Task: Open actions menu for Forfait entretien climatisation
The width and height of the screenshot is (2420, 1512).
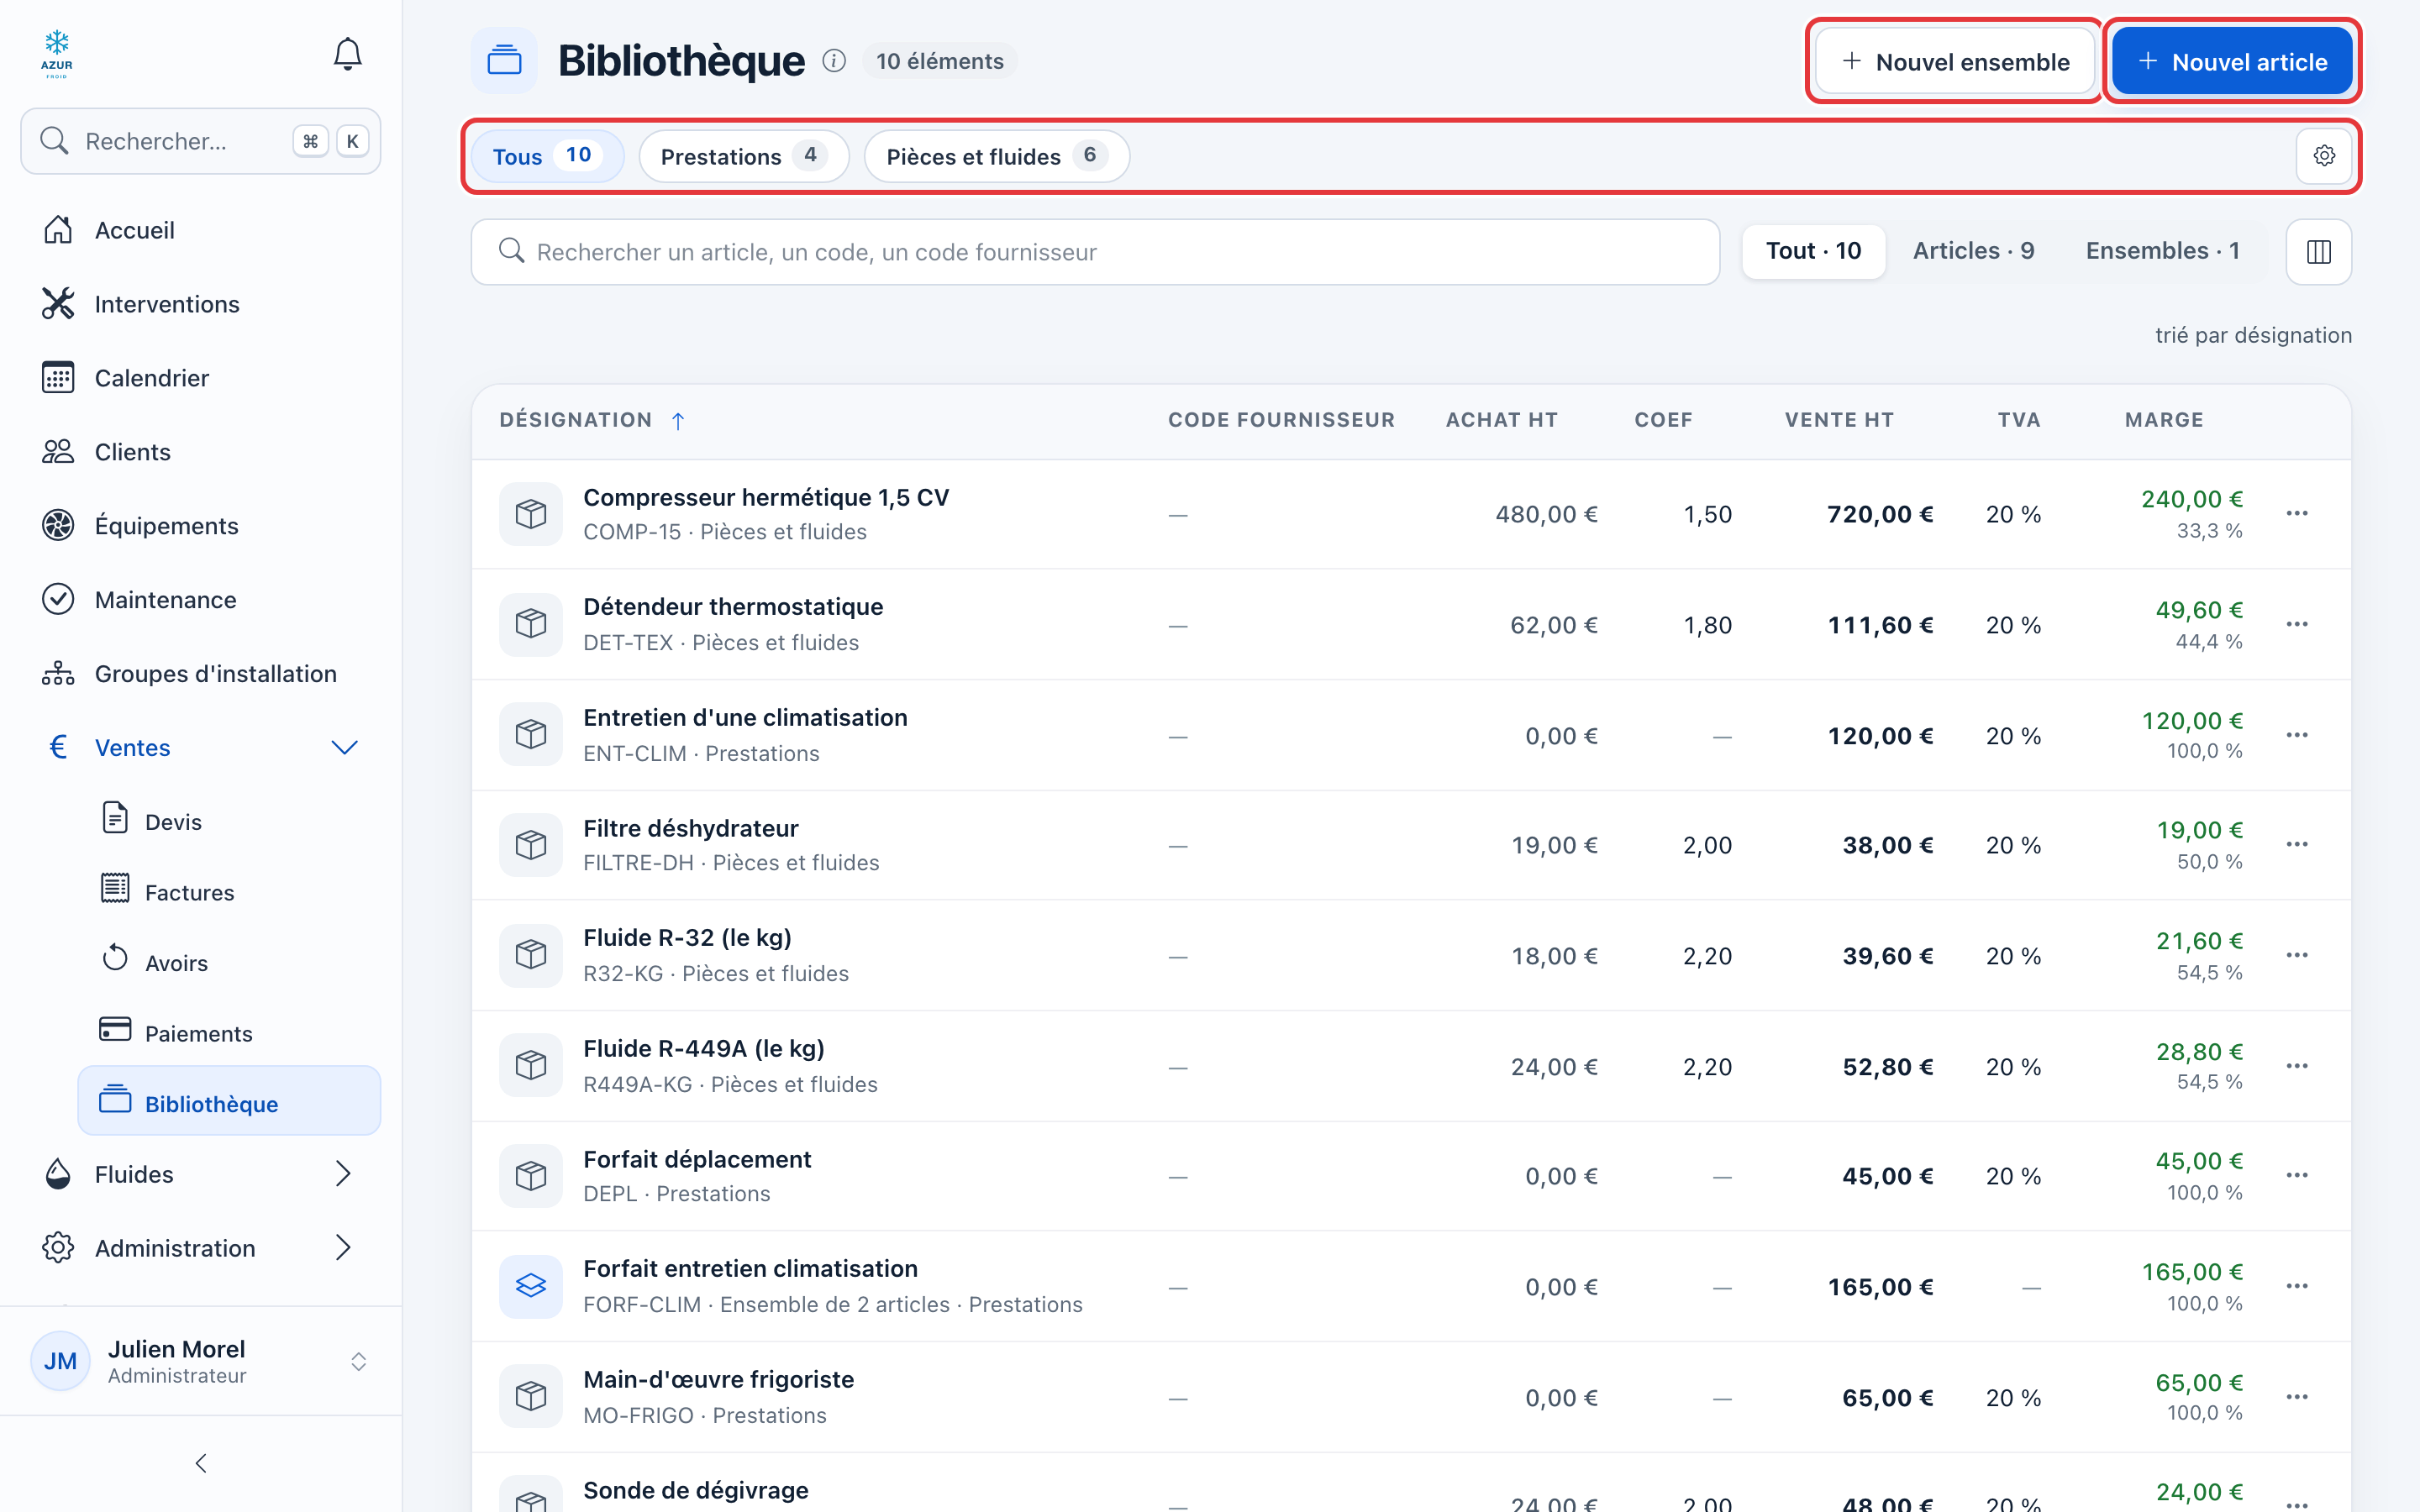Action: click(2297, 1286)
